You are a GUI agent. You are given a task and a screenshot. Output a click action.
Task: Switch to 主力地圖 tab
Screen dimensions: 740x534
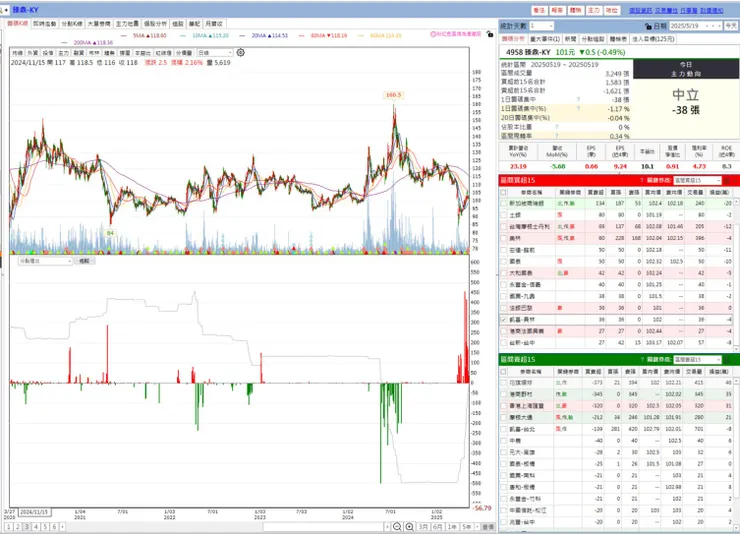coord(127,24)
